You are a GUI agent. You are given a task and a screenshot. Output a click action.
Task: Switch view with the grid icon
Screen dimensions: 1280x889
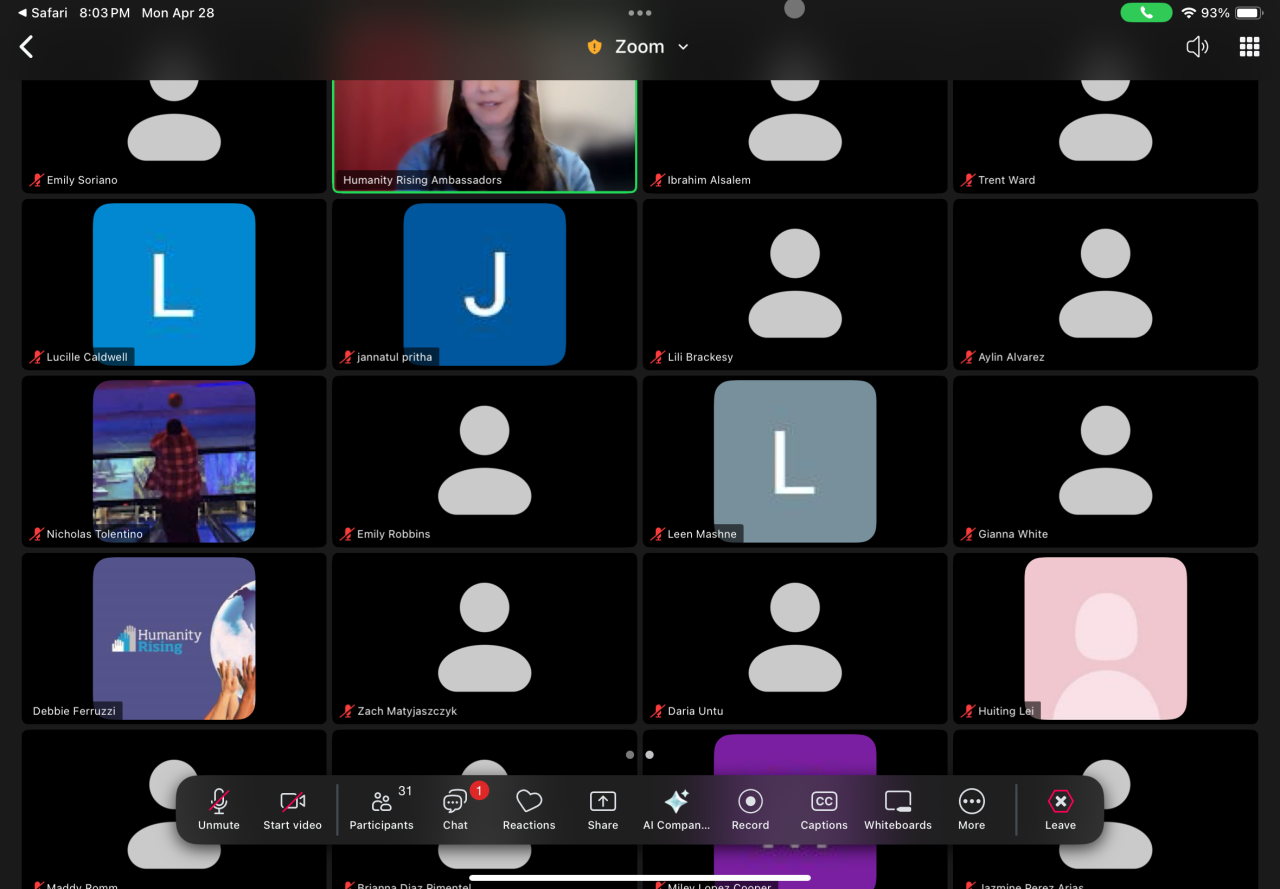tap(1249, 47)
